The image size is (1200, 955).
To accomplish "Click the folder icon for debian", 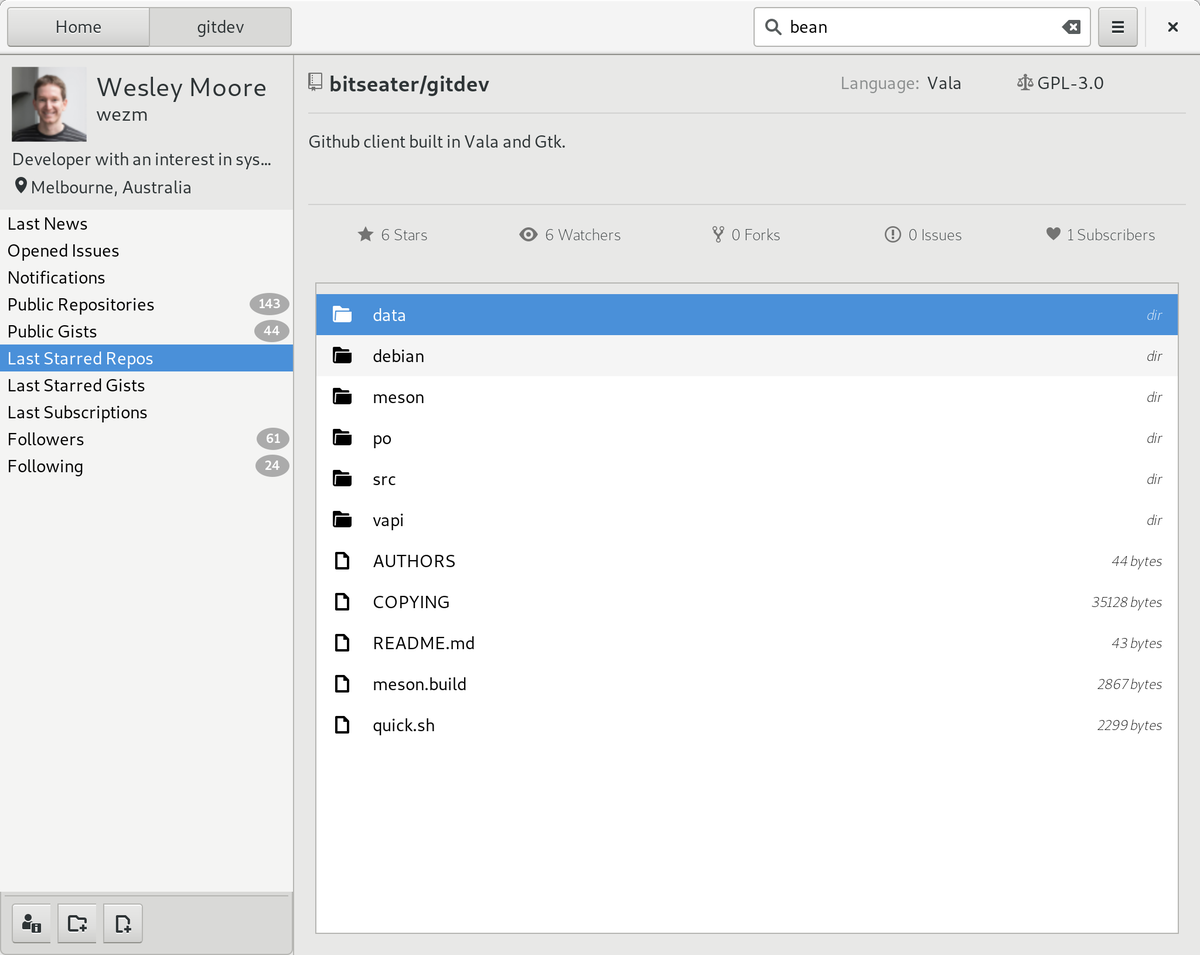I will point(342,356).
